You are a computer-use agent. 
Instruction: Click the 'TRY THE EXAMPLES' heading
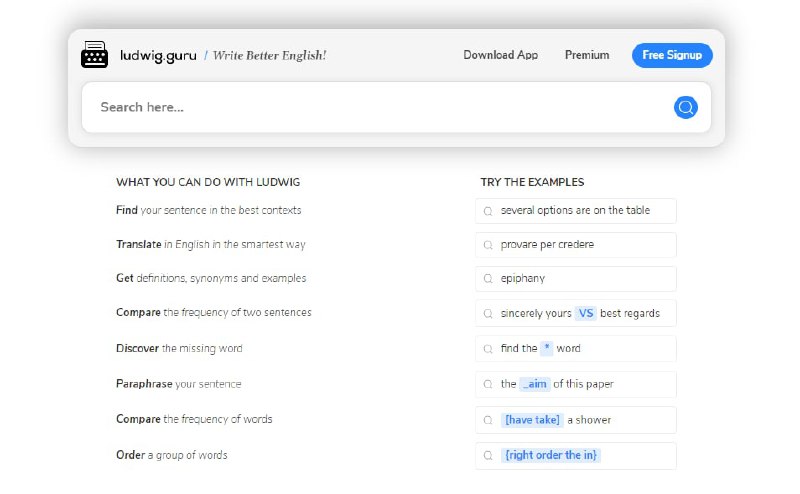532,182
